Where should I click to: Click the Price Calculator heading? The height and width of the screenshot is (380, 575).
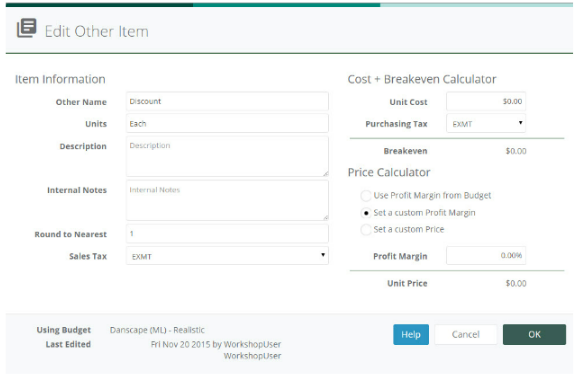pos(389,172)
